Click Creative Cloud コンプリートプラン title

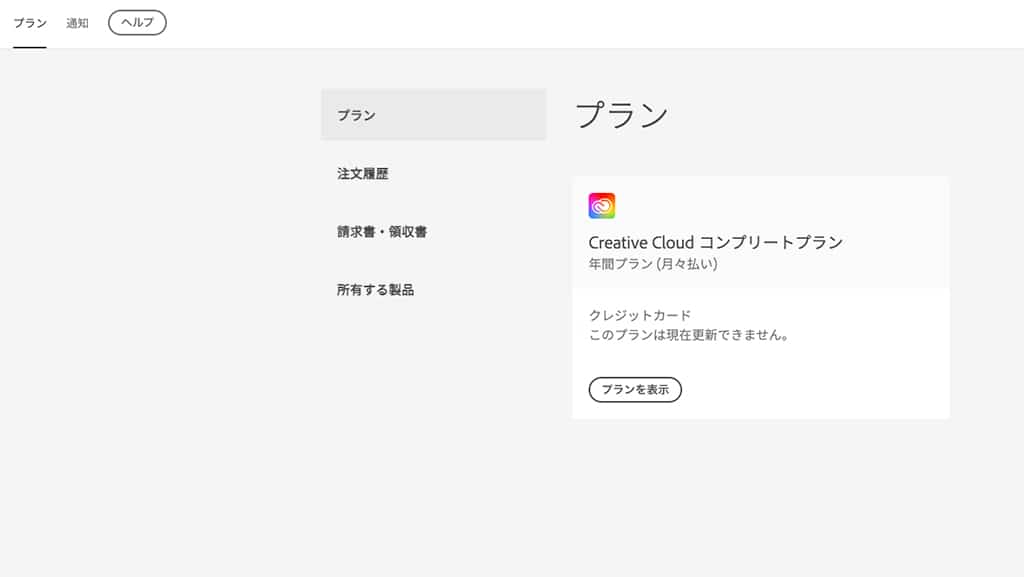tap(716, 243)
